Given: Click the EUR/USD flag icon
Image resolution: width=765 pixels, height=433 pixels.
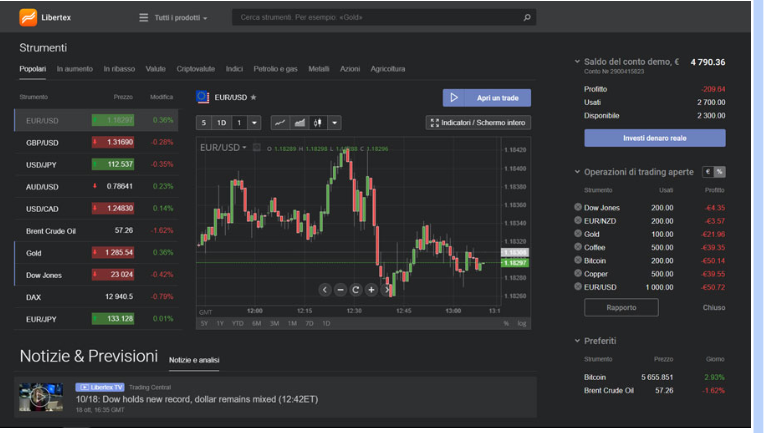Looking at the screenshot, I should (202, 97).
